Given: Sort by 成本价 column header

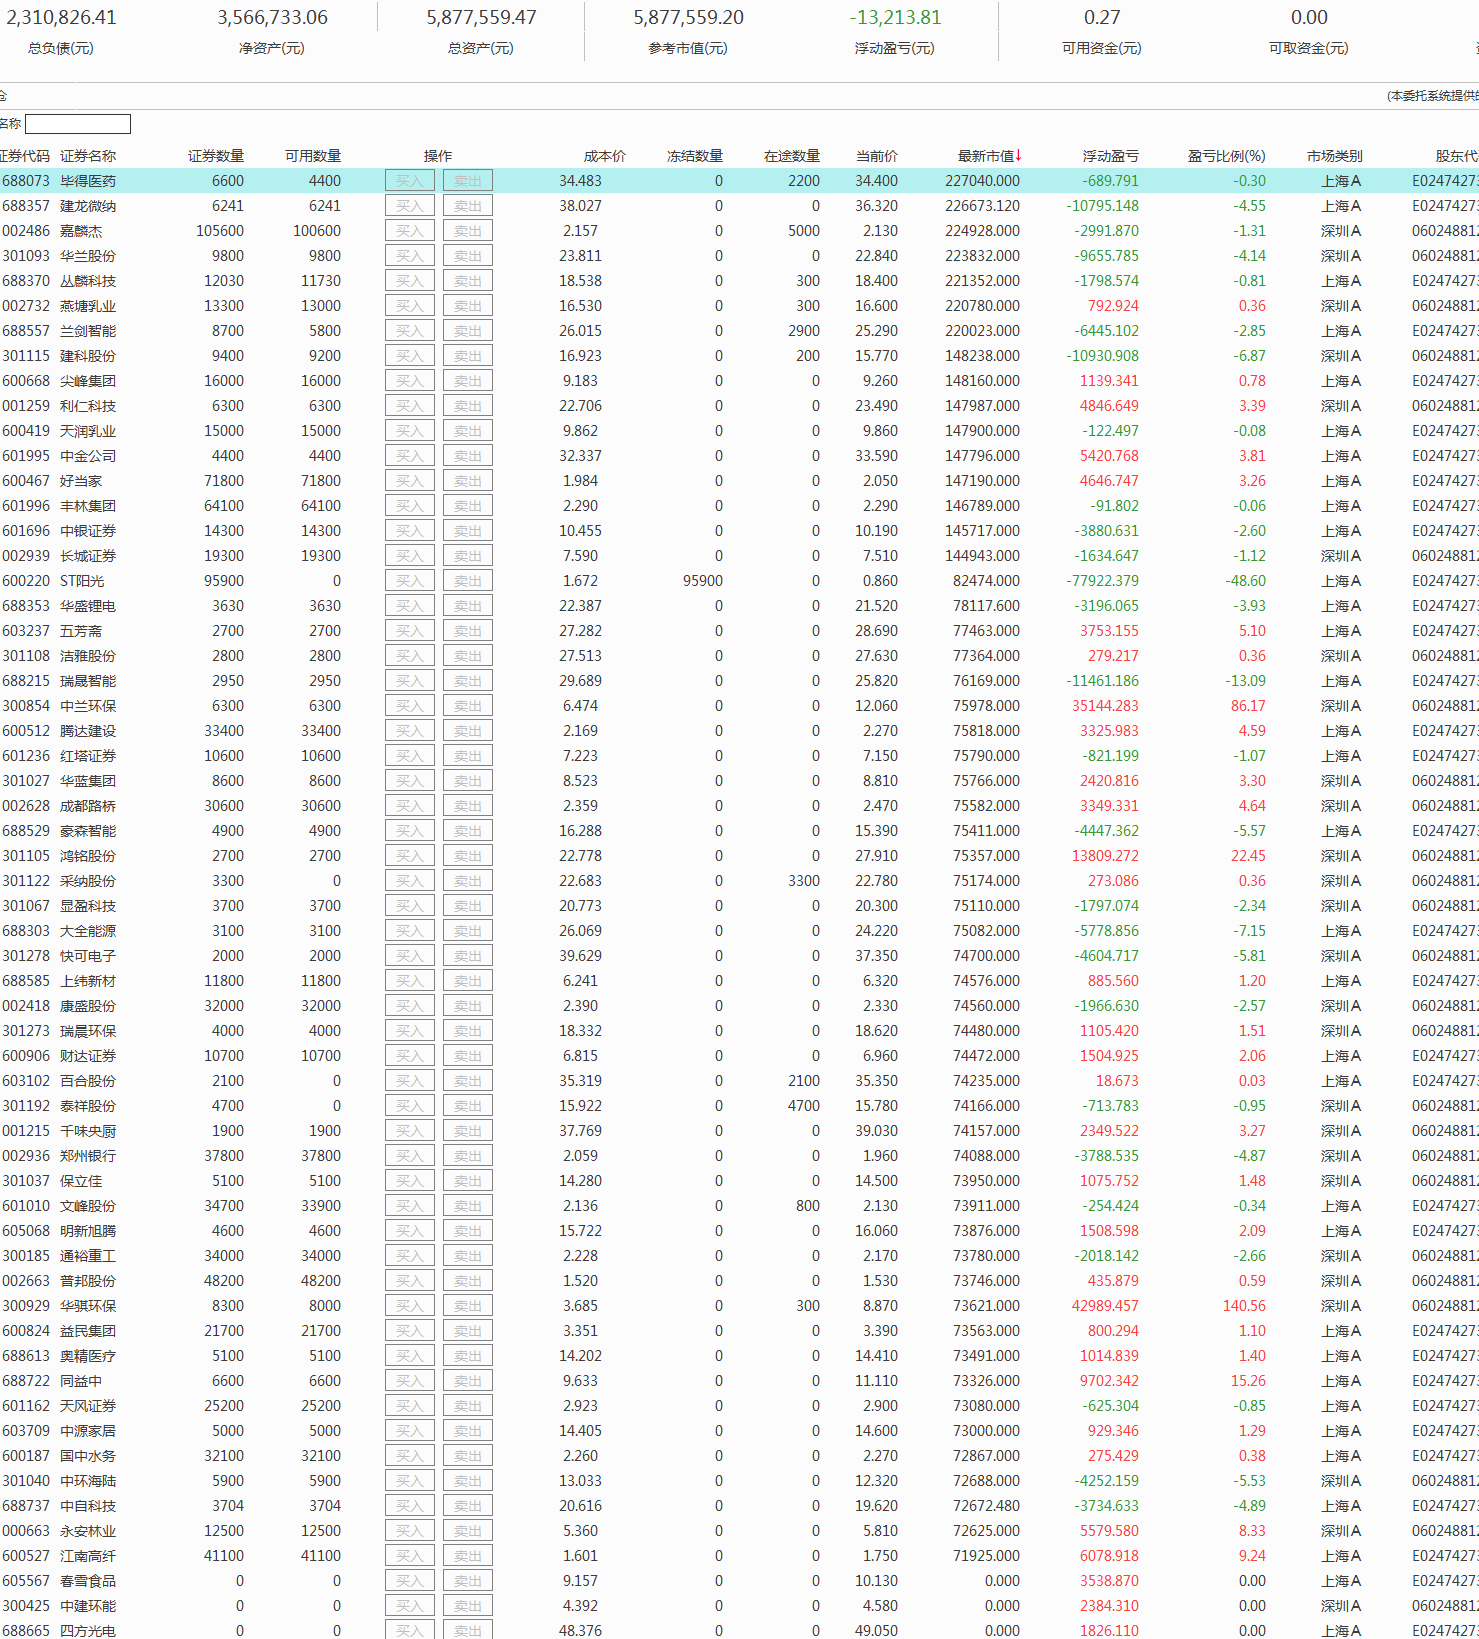Looking at the screenshot, I should (605, 156).
